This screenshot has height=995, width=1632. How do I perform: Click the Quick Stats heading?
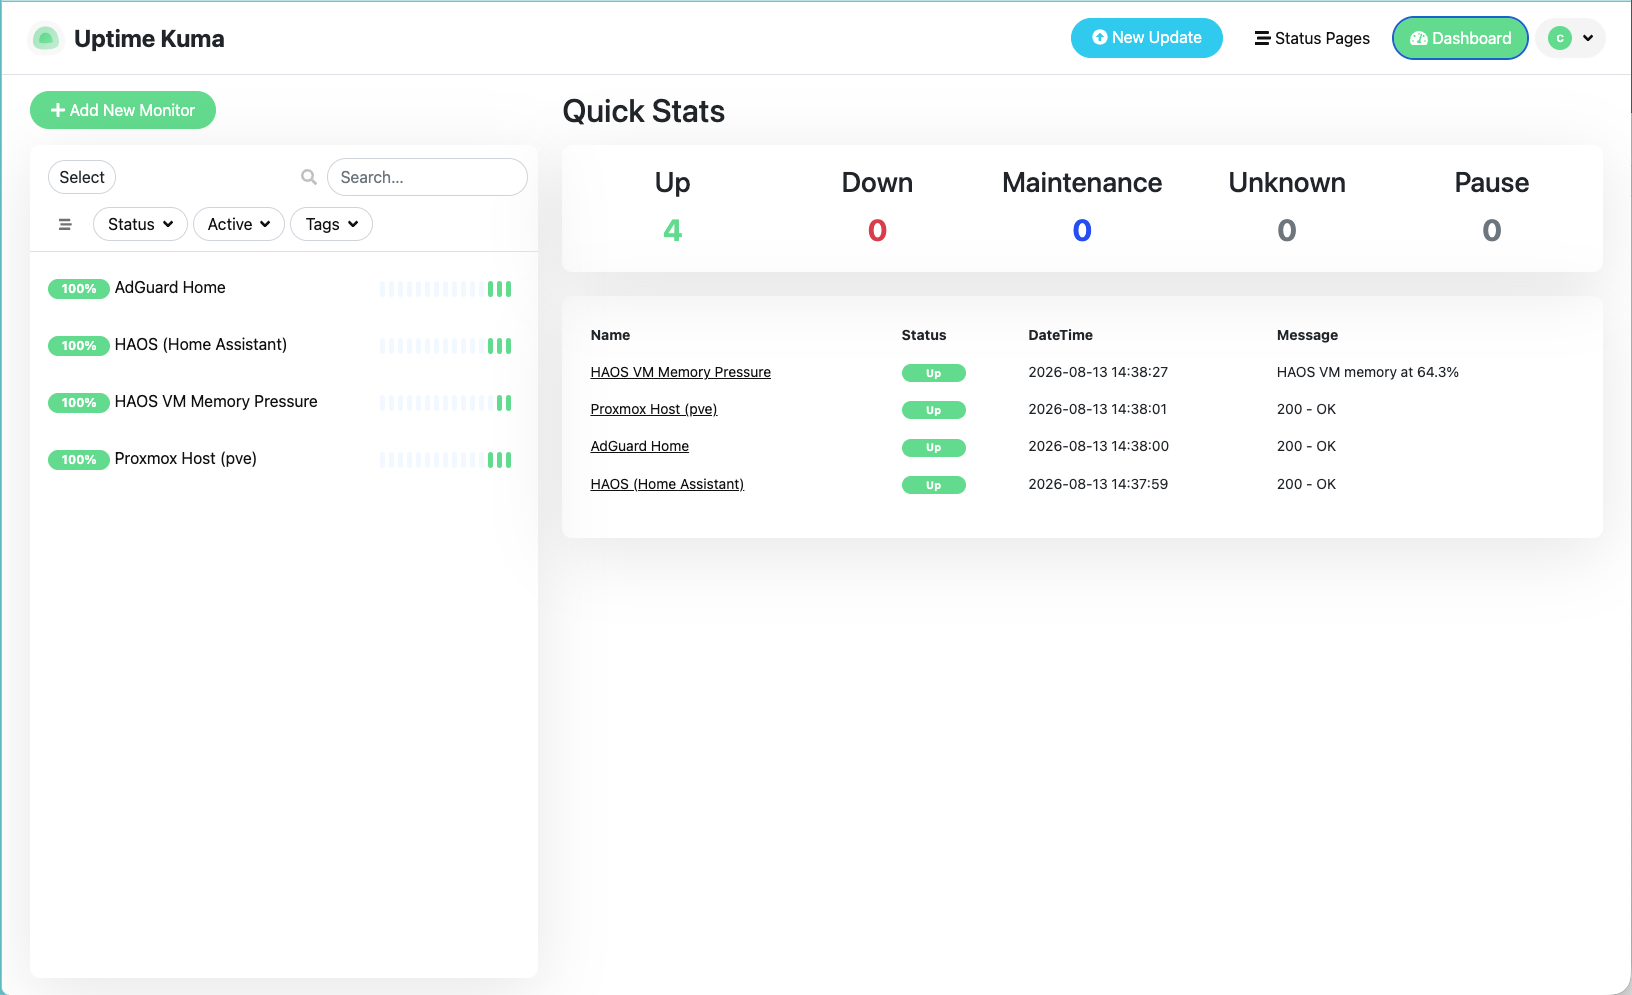(x=644, y=111)
